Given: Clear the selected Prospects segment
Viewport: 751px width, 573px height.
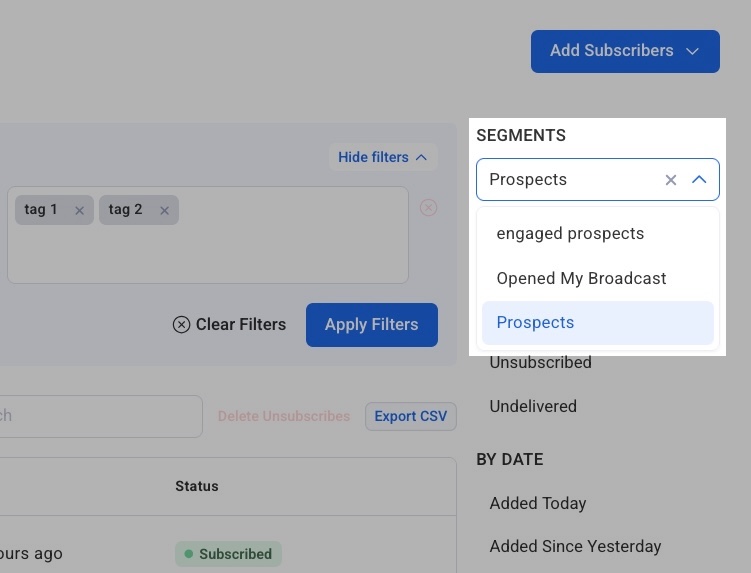Looking at the screenshot, I should pyautogui.click(x=671, y=180).
